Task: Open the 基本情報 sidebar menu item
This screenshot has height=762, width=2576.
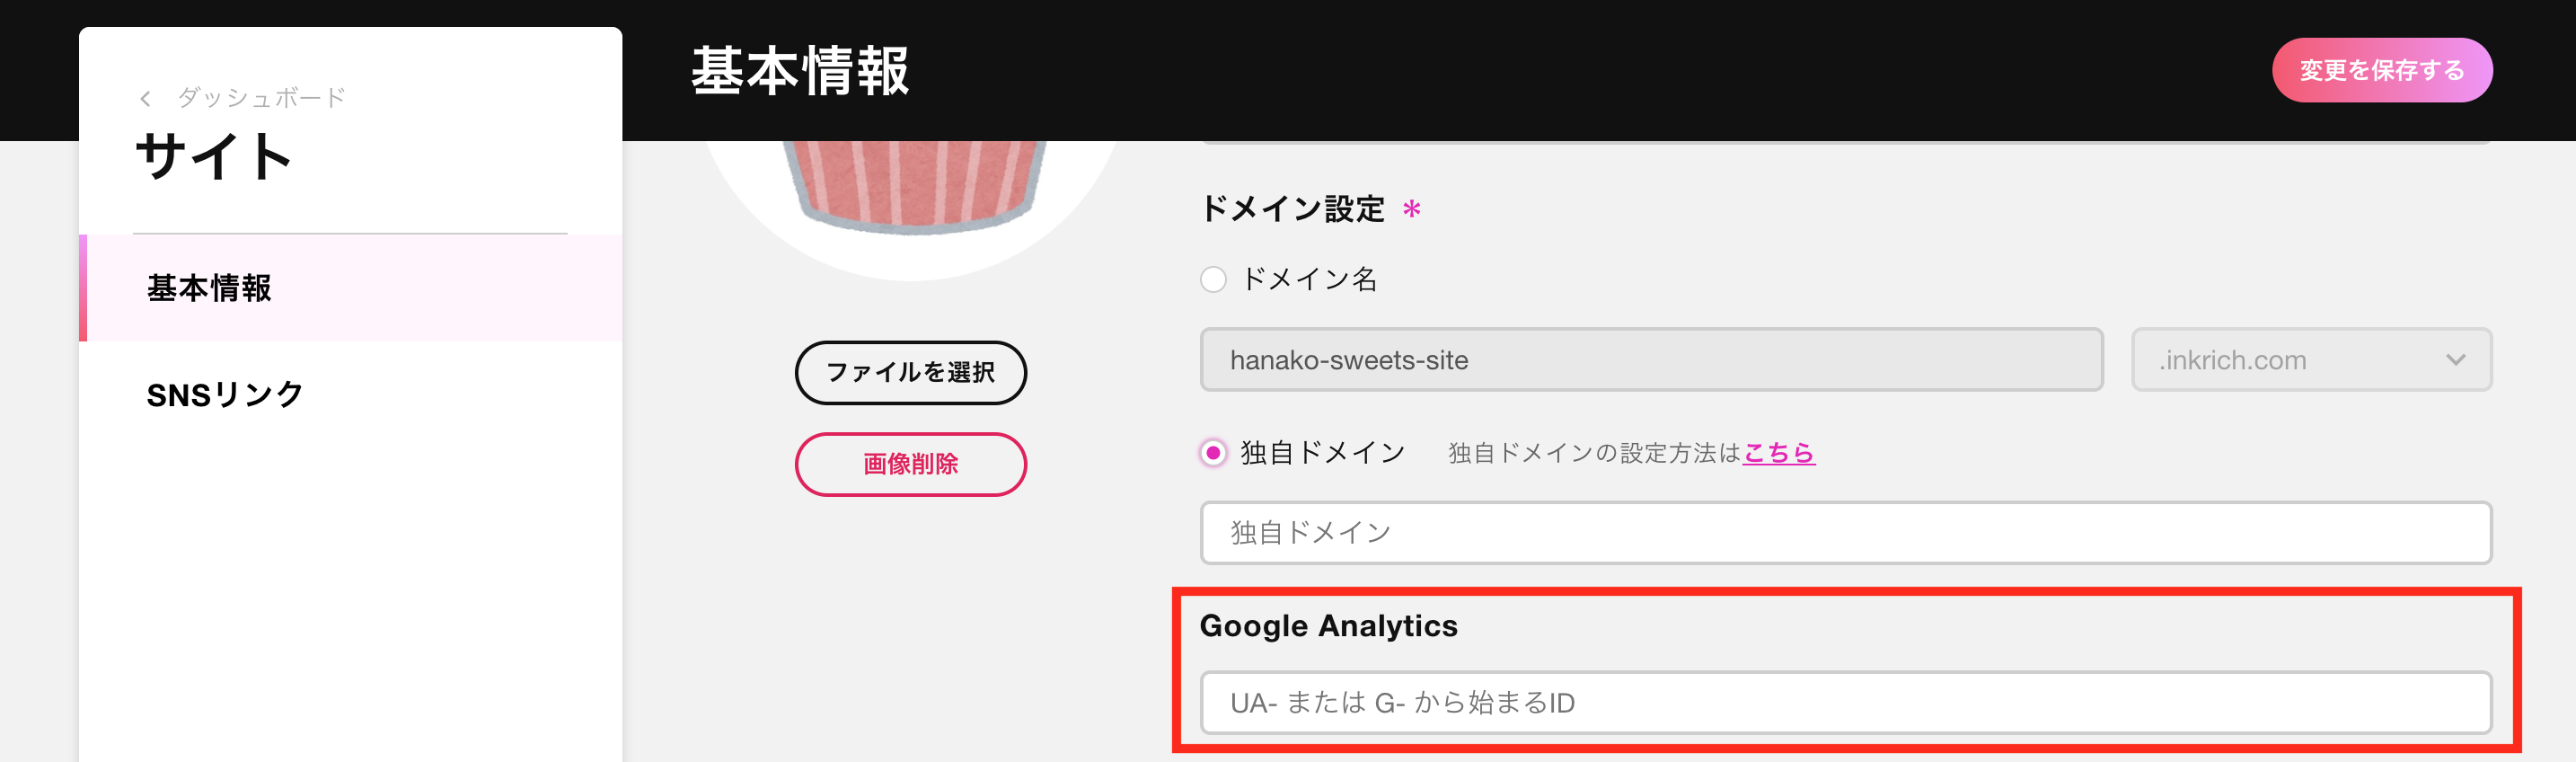Action: point(351,288)
